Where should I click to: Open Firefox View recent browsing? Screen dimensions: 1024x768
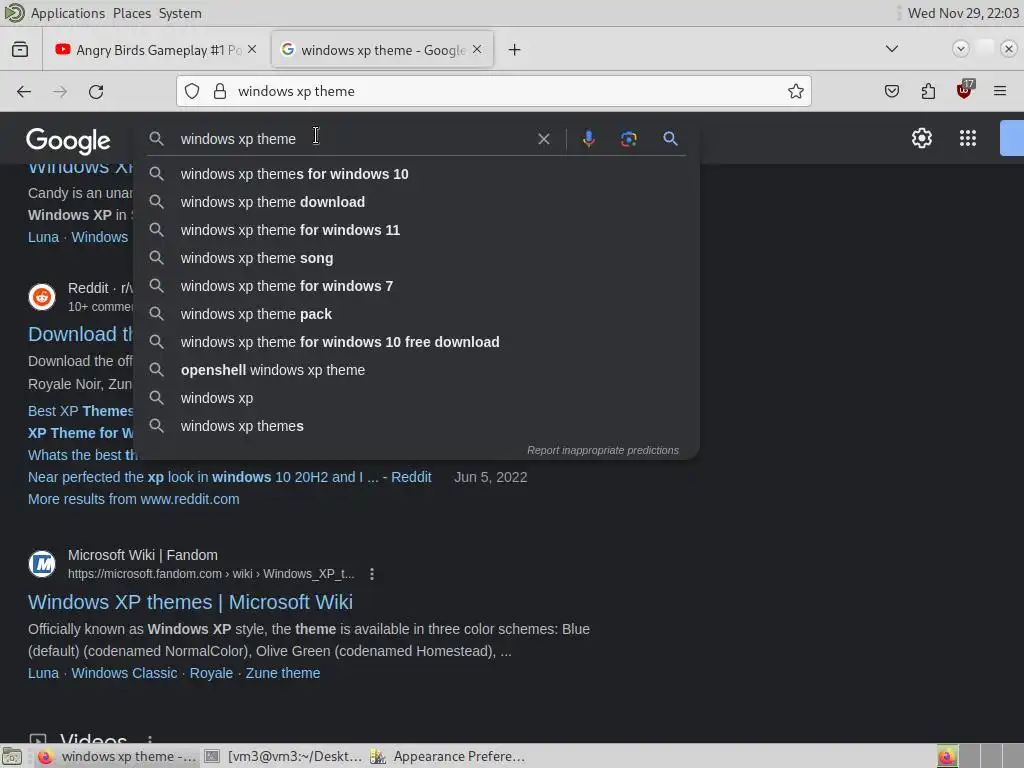pyautogui.click(x=20, y=50)
